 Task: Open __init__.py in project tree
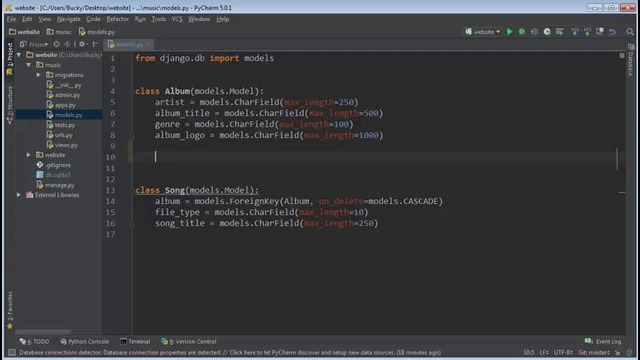tap(64, 85)
